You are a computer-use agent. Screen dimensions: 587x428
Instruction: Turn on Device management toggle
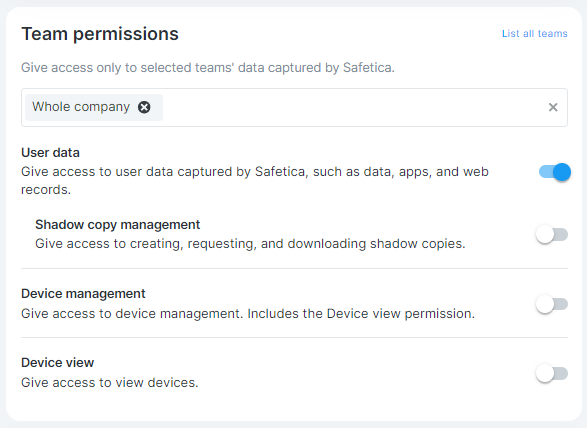click(552, 304)
